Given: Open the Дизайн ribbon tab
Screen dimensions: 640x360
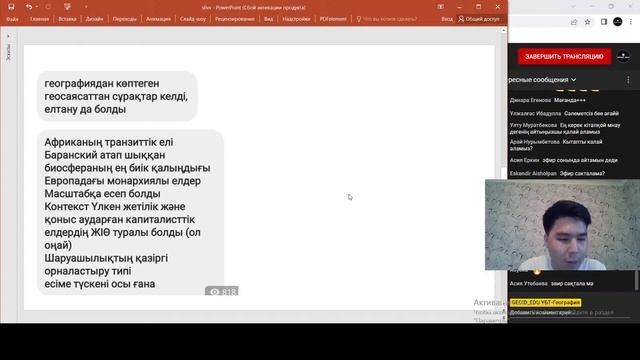Looking at the screenshot, I should pyautogui.click(x=94, y=19).
